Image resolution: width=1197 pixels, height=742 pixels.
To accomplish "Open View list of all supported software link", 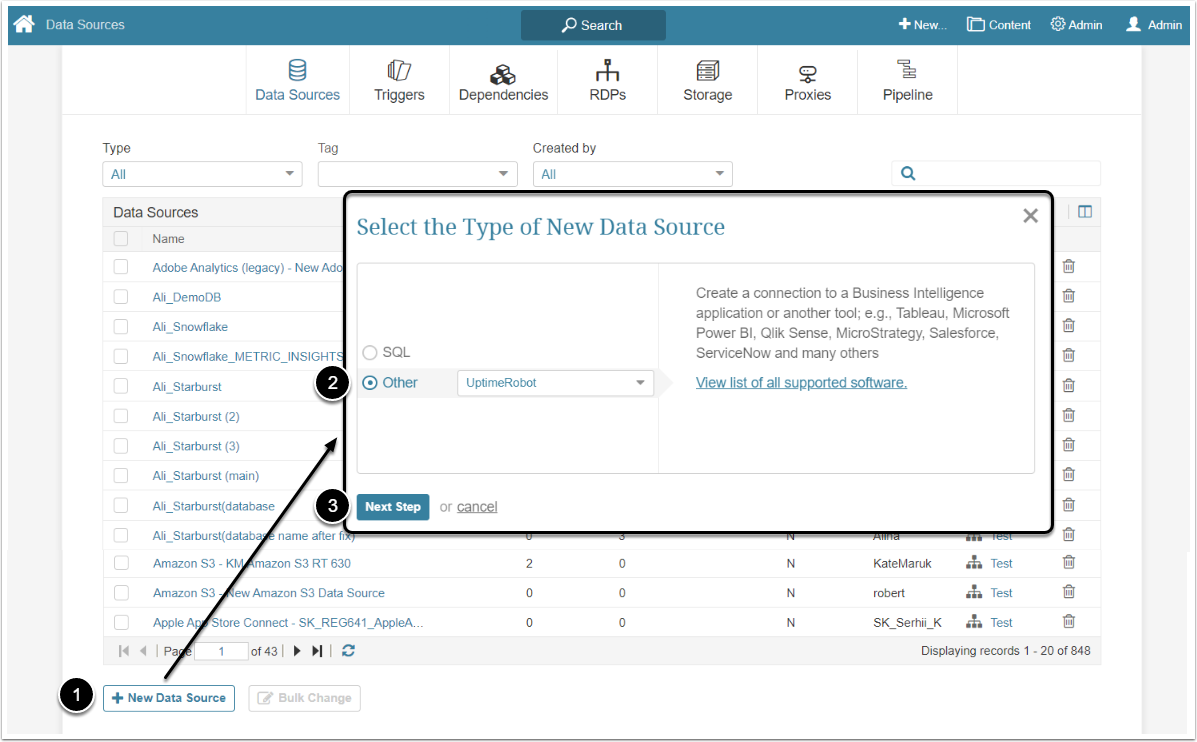I will pos(801,383).
